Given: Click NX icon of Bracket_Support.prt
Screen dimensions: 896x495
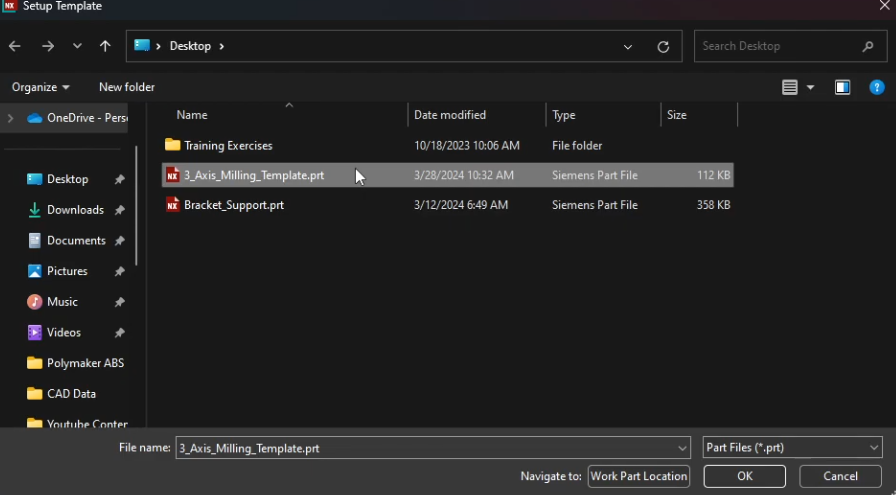Looking at the screenshot, I should point(173,205).
